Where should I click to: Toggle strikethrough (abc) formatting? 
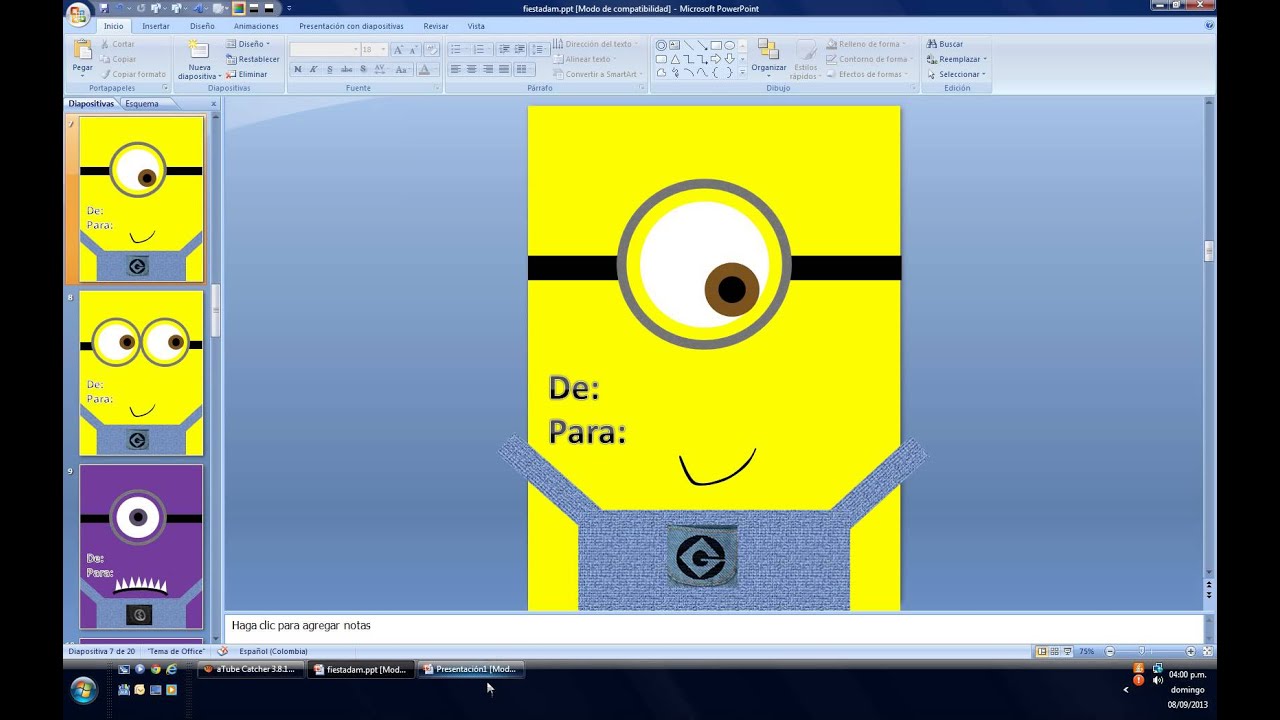346,69
